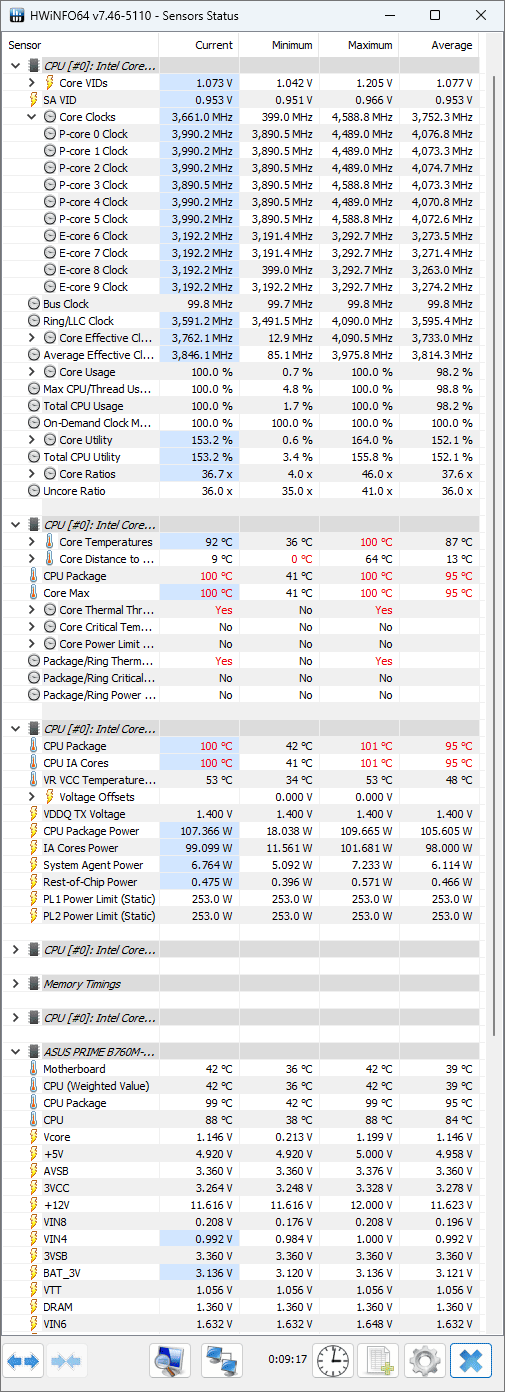
Task: Expand the Core Power Limit row
Action: pos(32,644)
